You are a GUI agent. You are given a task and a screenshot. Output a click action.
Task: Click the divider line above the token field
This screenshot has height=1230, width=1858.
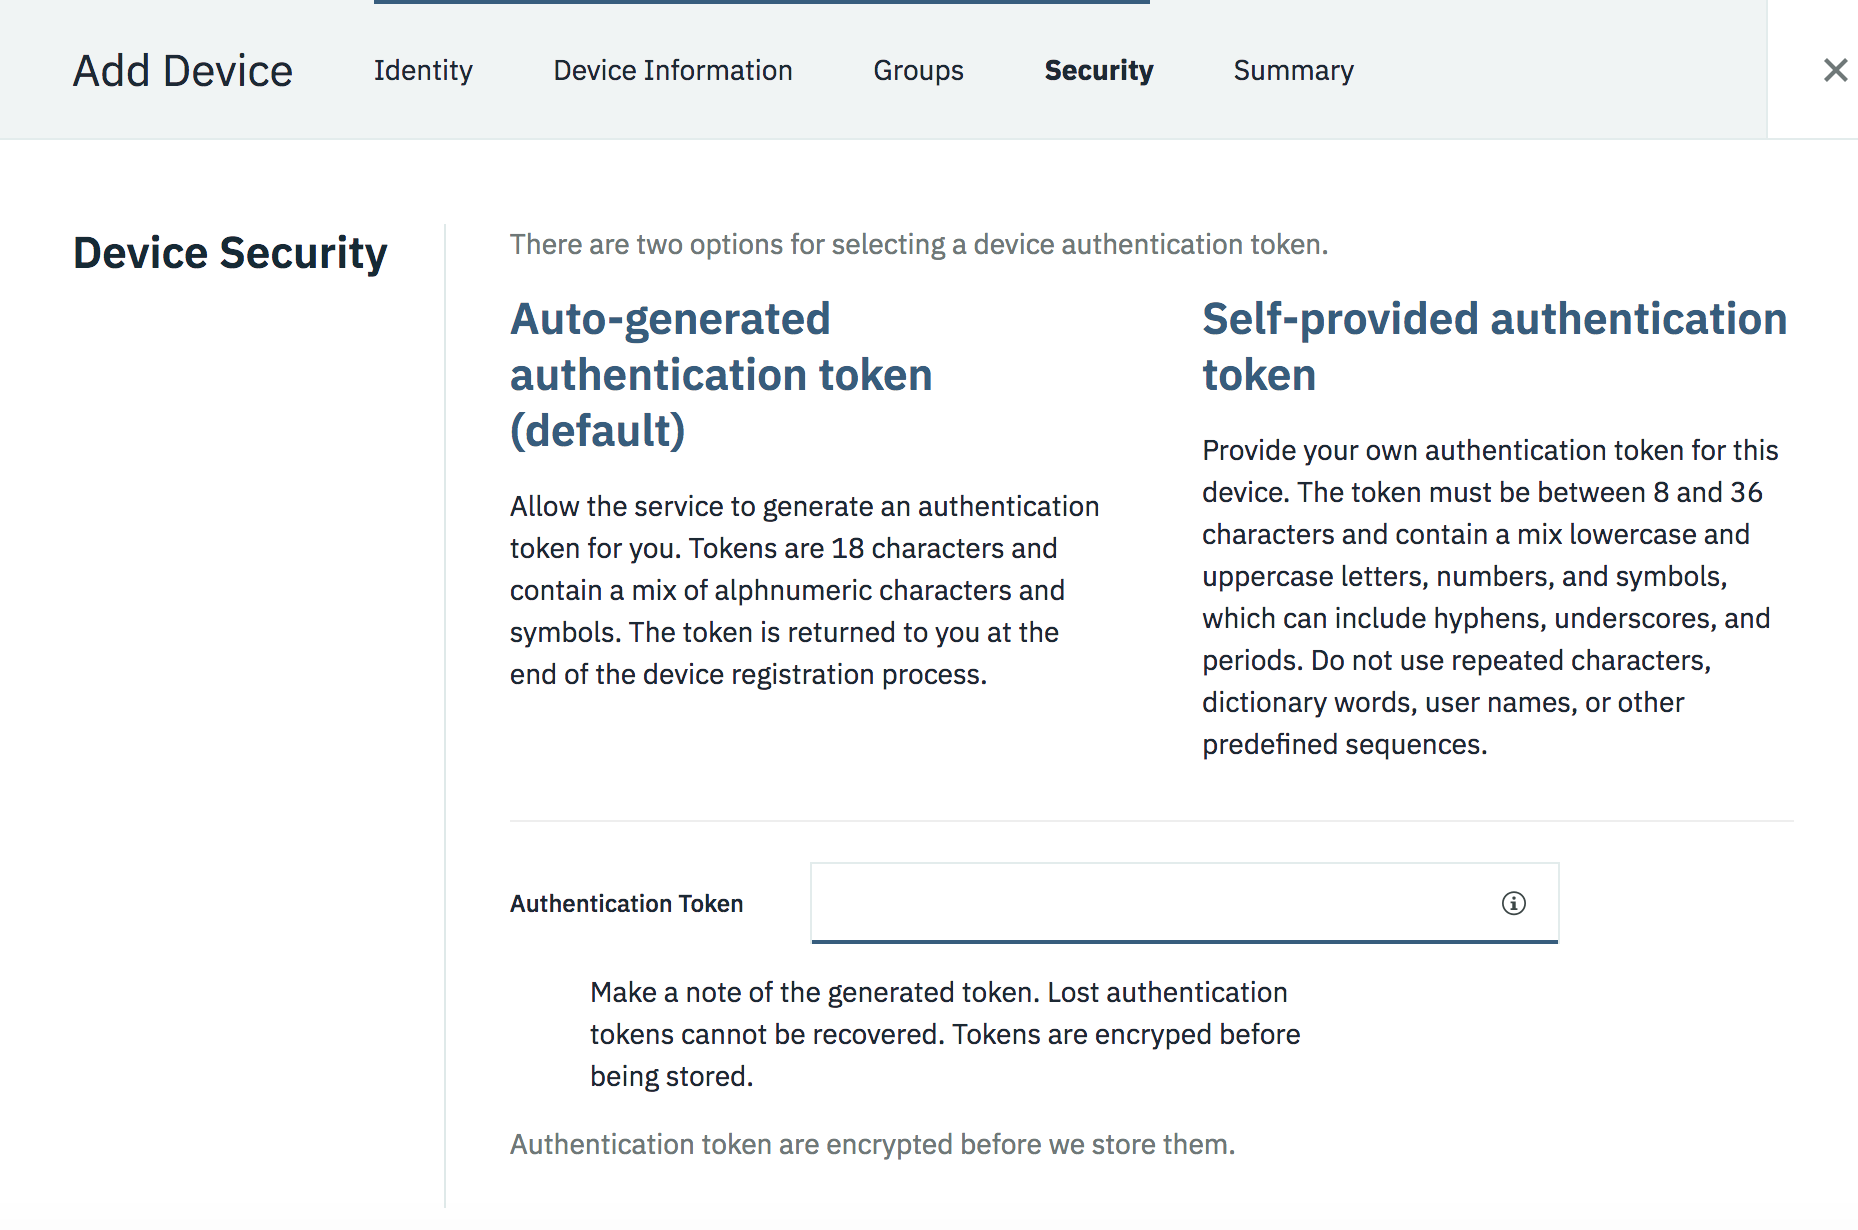pyautogui.click(x=1150, y=821)
